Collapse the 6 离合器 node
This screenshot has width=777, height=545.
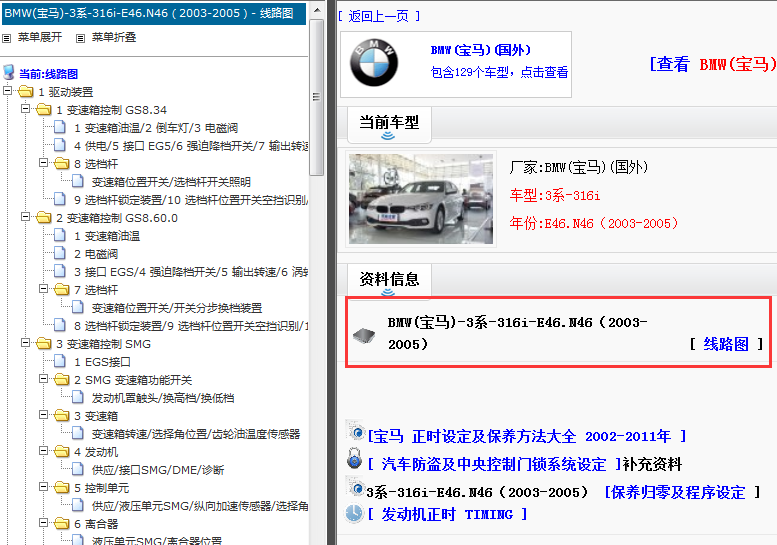click(x=44, y=523)
